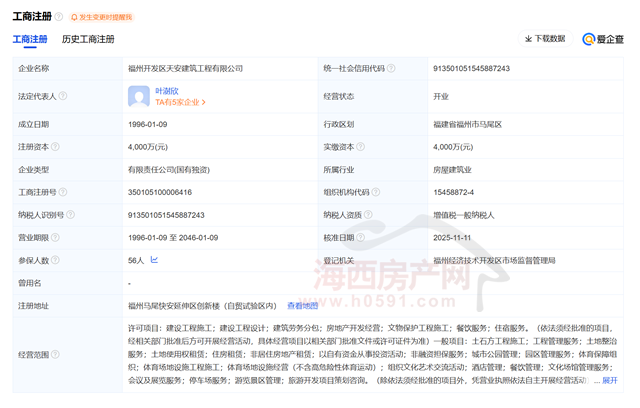Click help icon beside 法定代表人
640x408 pixels.
(x=63, y=97)
